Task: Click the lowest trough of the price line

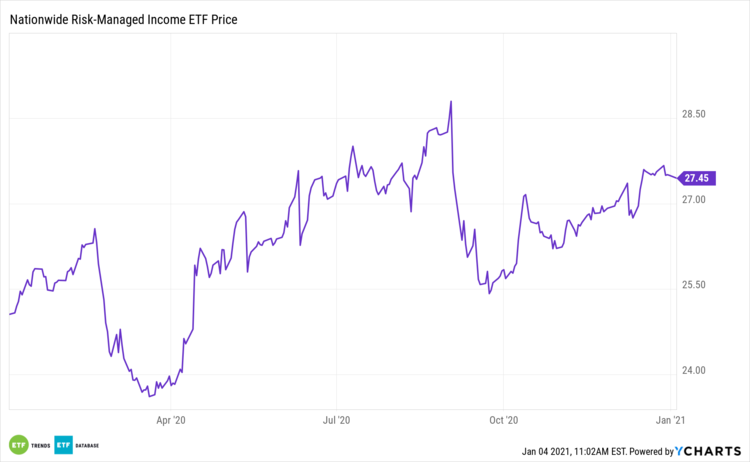Action: coord(140,396)
